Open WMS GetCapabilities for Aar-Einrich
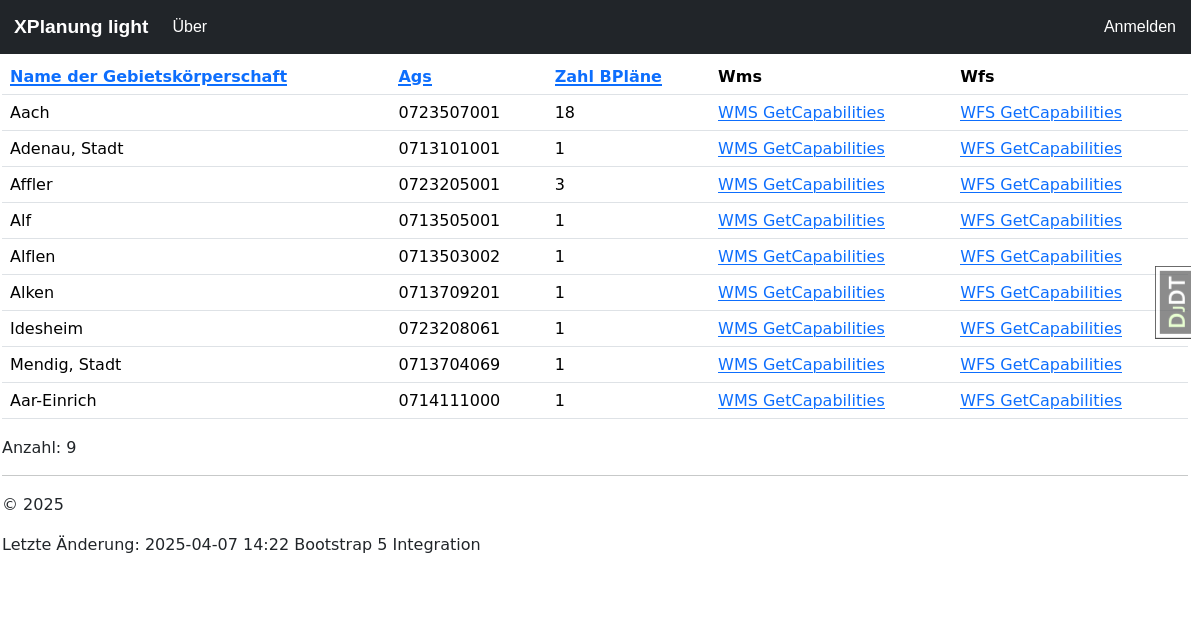This screenshot has height=620, width=1191. (x=801, y=400)
